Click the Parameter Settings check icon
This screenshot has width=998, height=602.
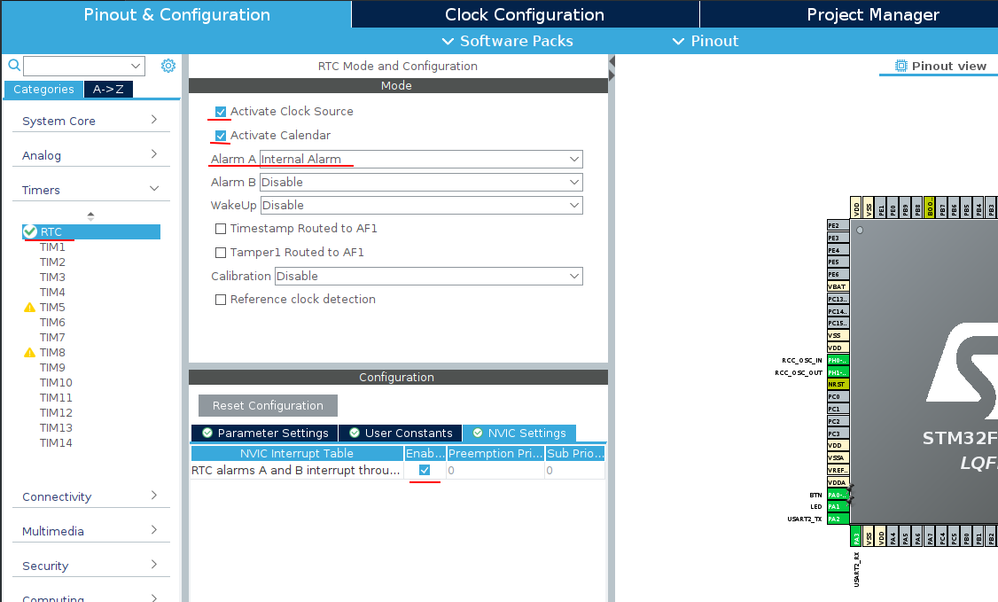coord(207,433)
